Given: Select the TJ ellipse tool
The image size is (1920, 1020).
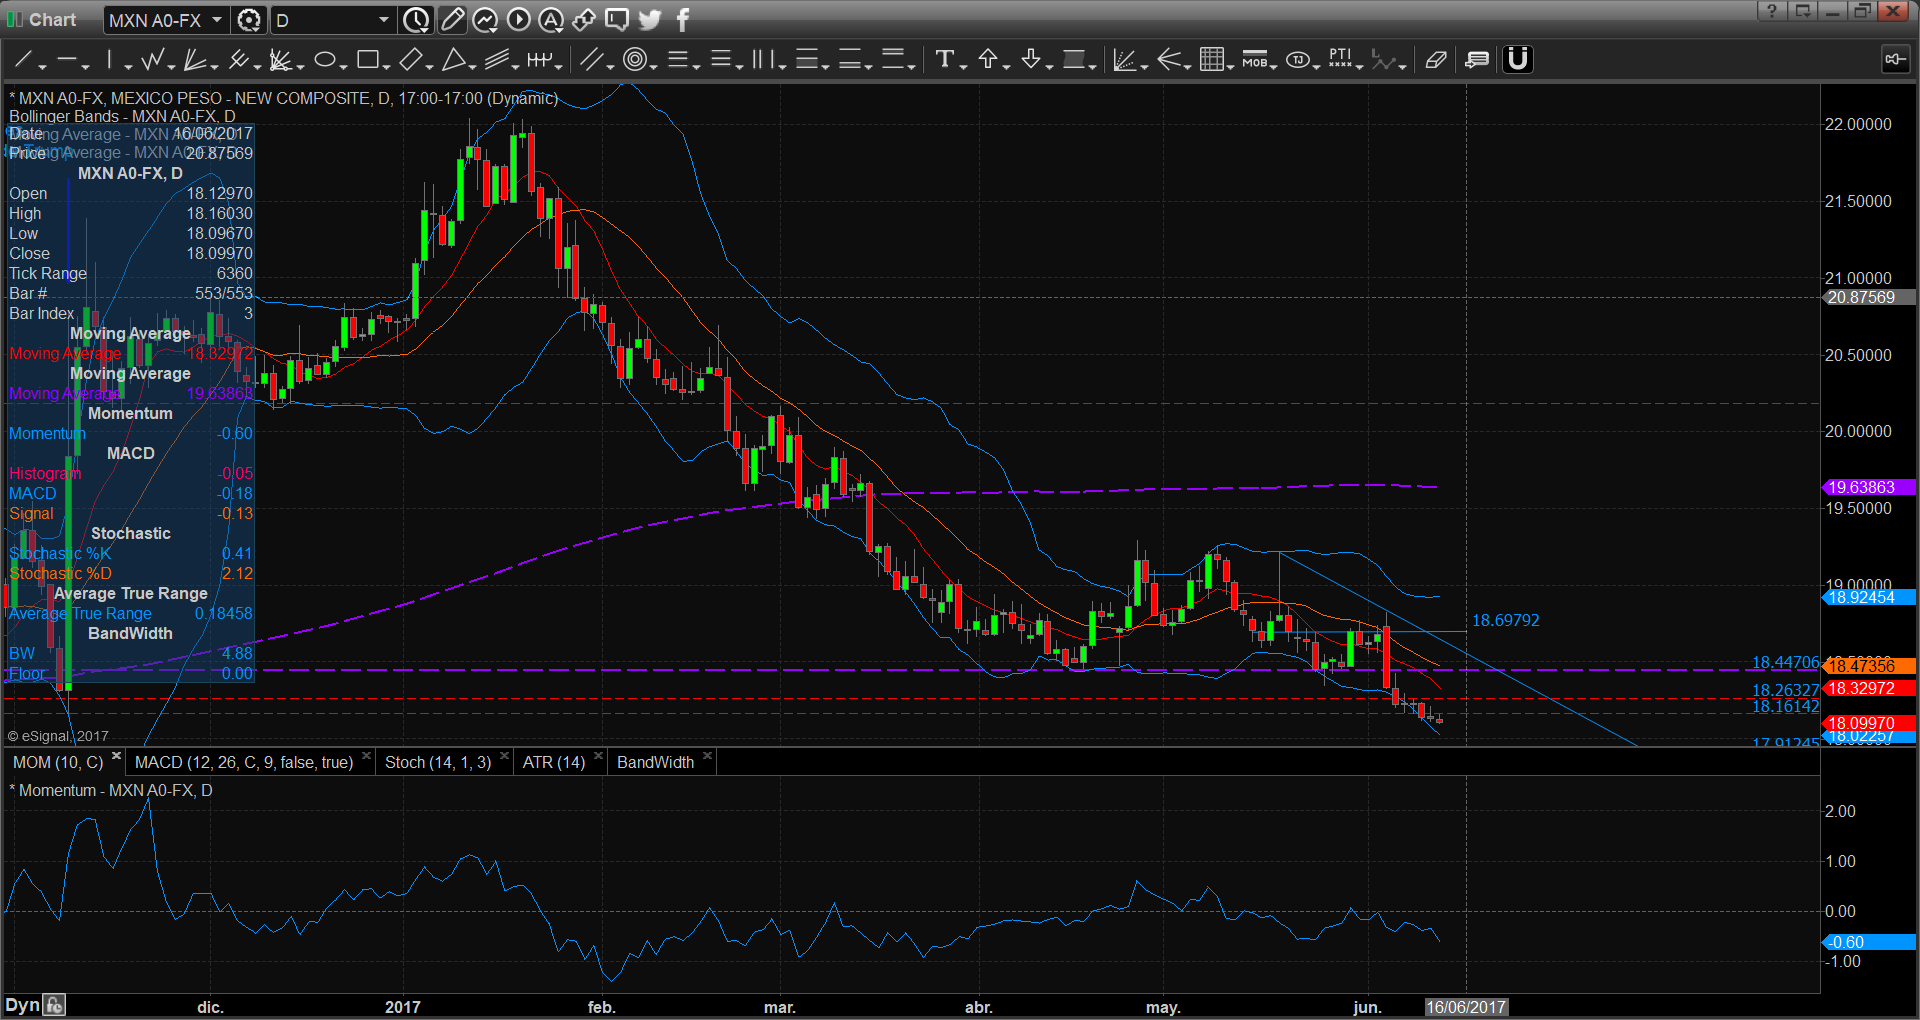Looking at the screenshot, I should pos(1298,60).
